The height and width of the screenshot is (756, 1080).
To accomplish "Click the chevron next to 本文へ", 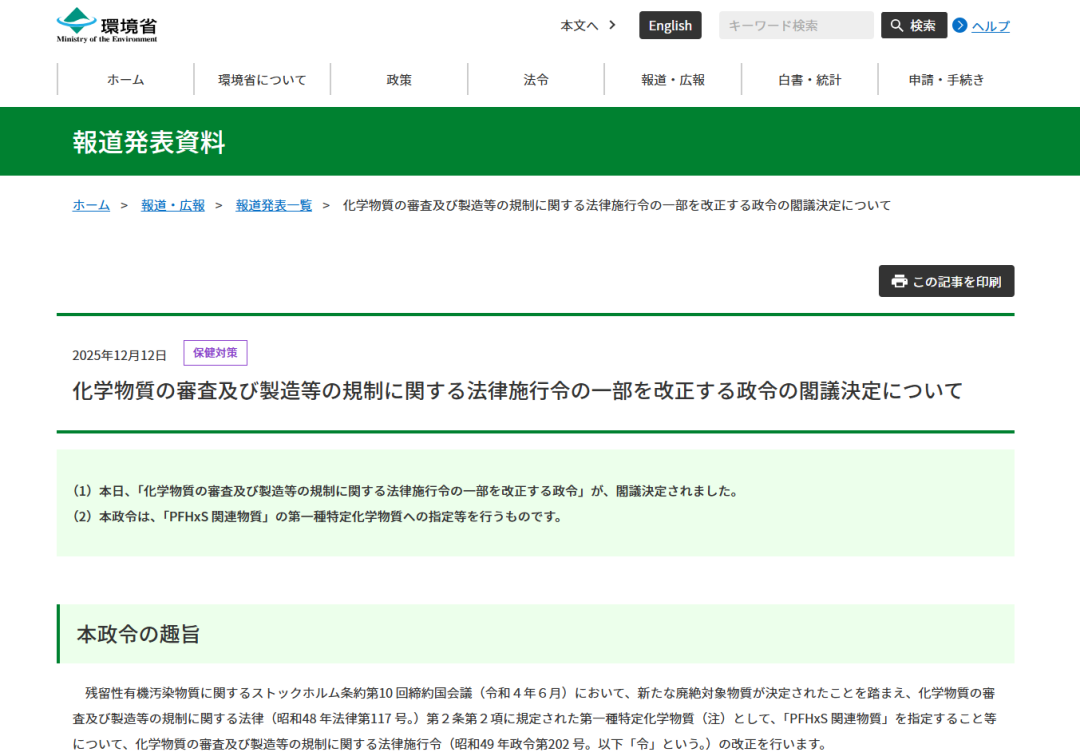I will pyautogui.click(x=612, y=25).
